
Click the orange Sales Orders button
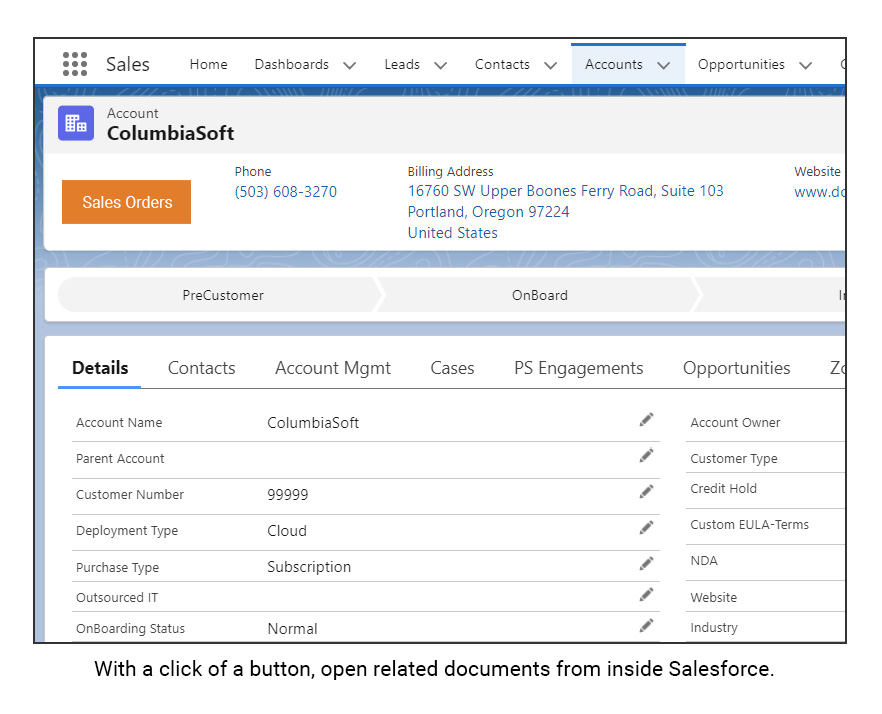click(x=127, y=202)
